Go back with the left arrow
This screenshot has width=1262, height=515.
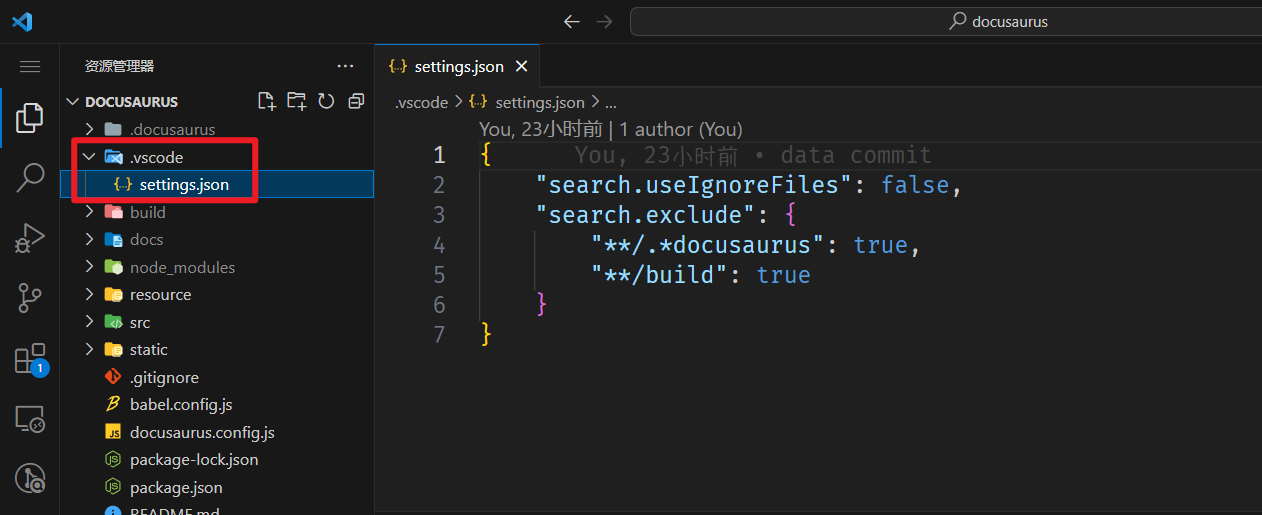point(571,21)
